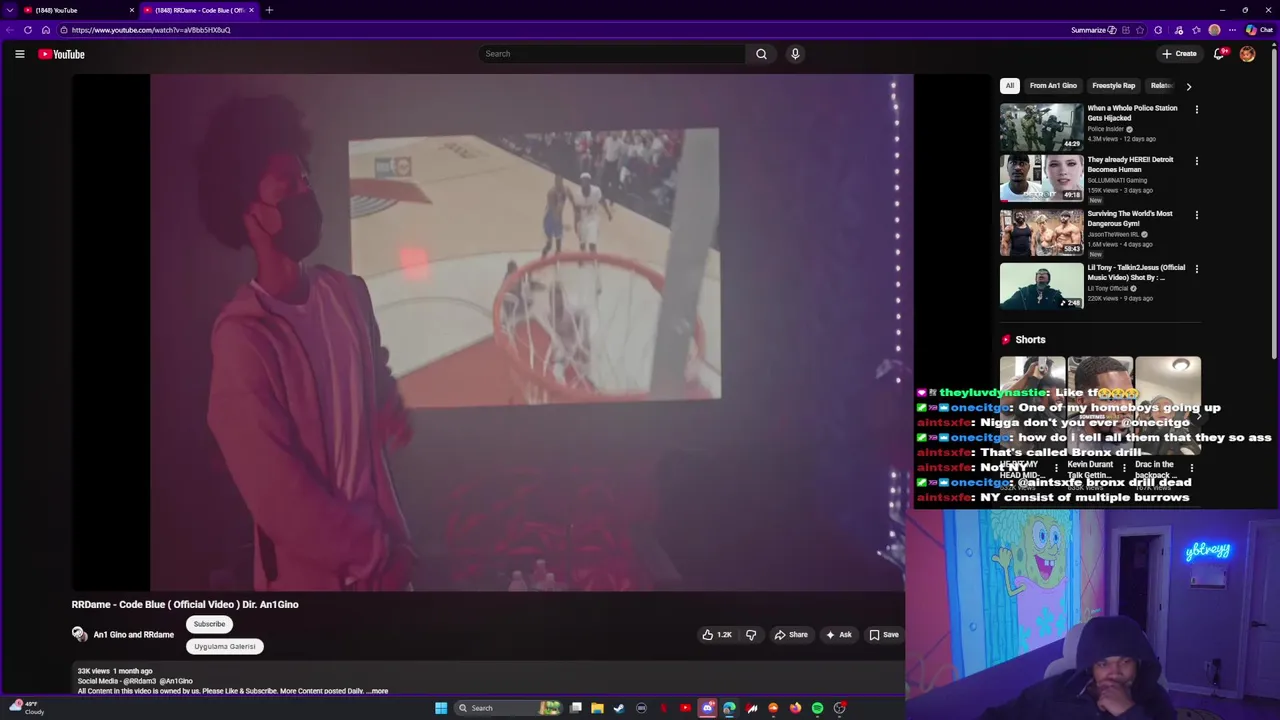1280x720 pixels.
Task: Open the browser favorites list icon
Action: pos(1197,30)
